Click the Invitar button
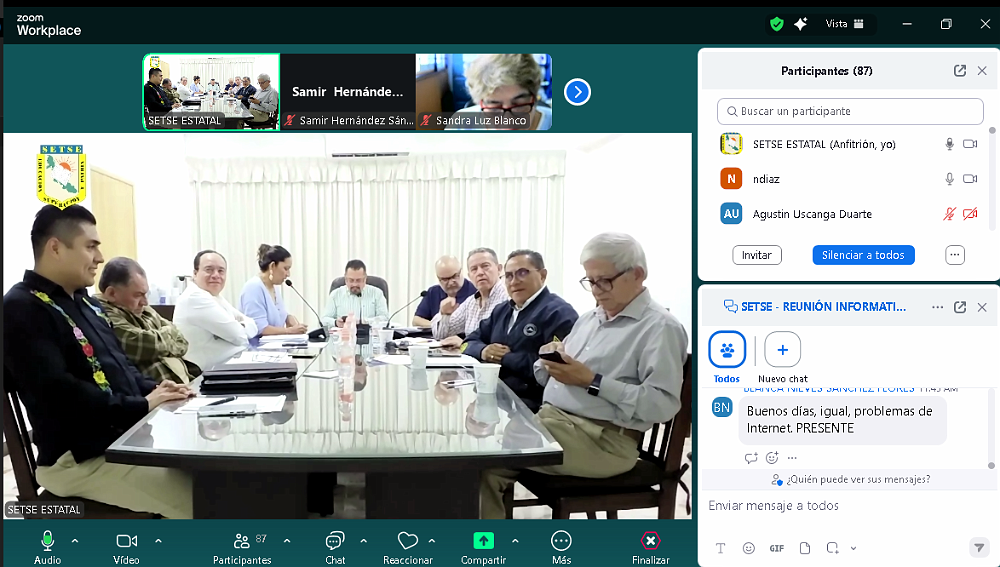This screenshot has height=567, width=1000. pos(757,255)
